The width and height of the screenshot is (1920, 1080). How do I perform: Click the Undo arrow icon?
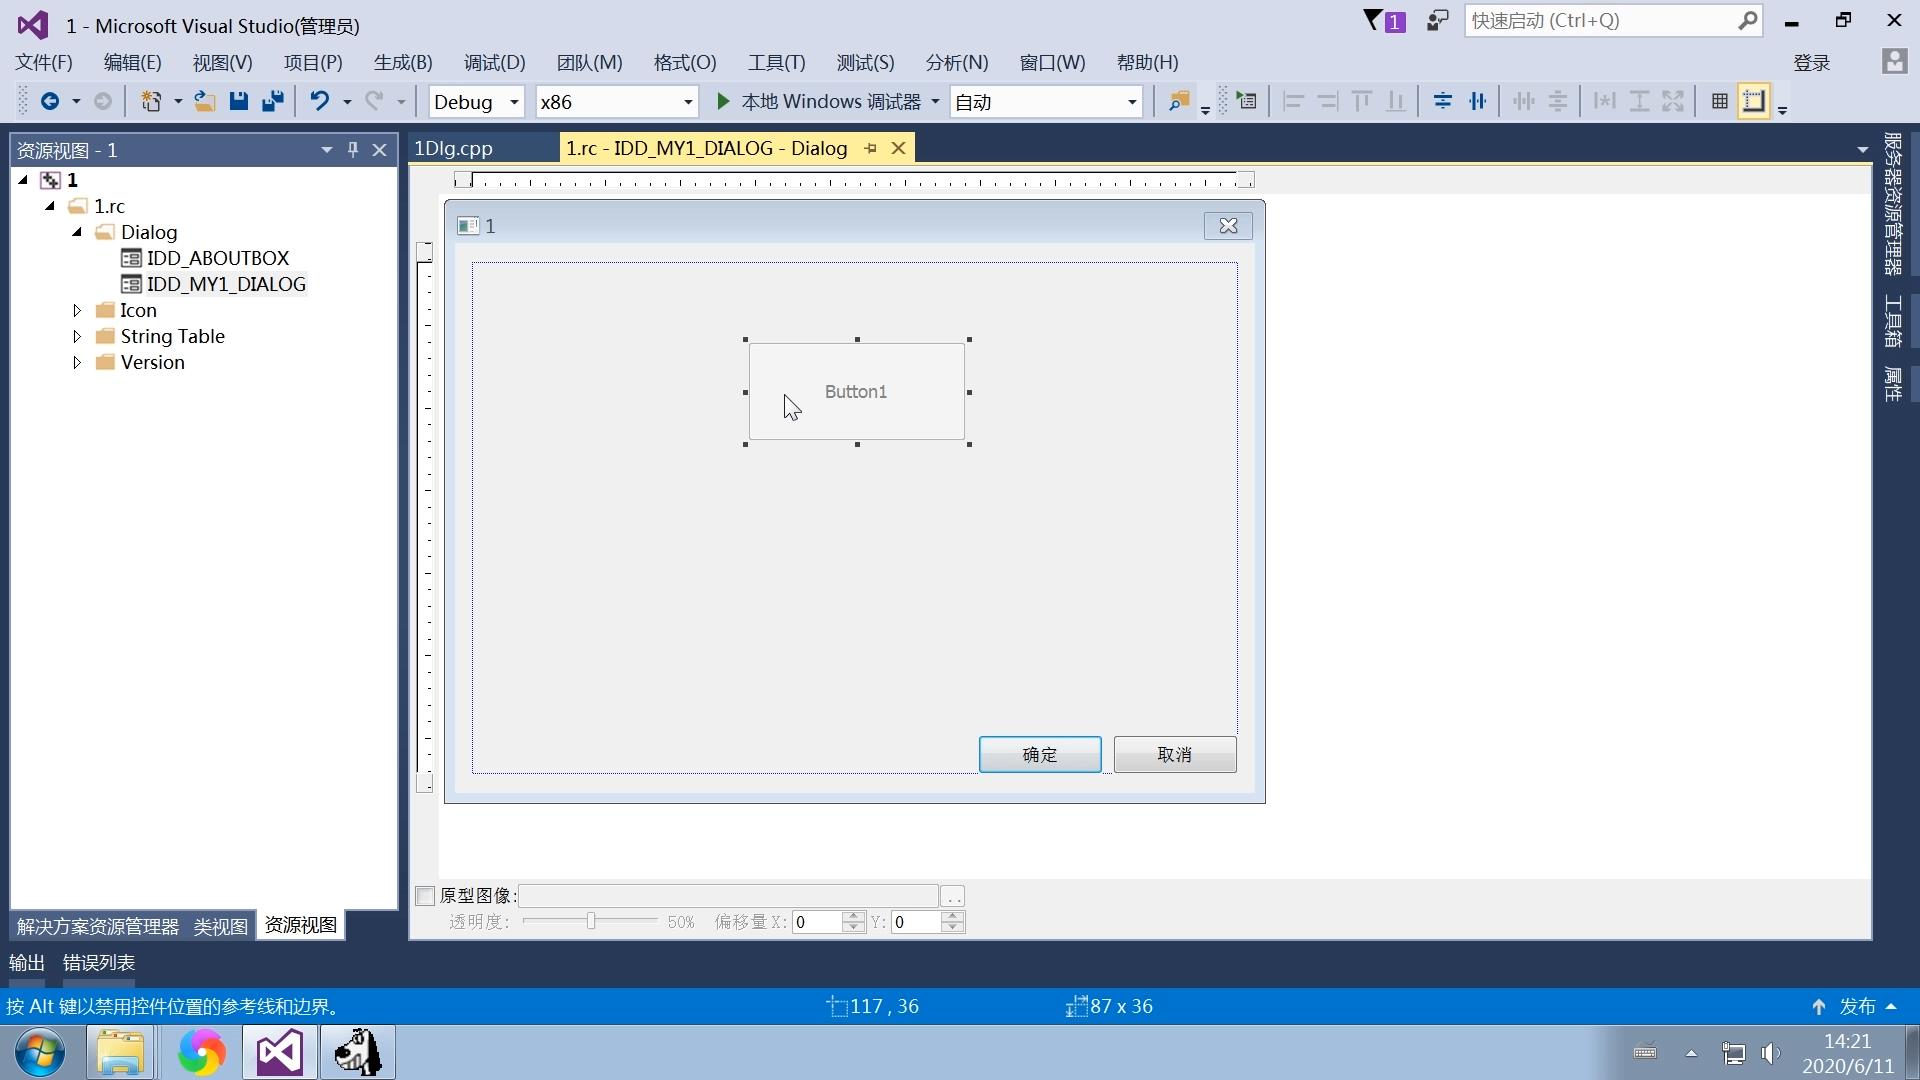tap(319, 101)
